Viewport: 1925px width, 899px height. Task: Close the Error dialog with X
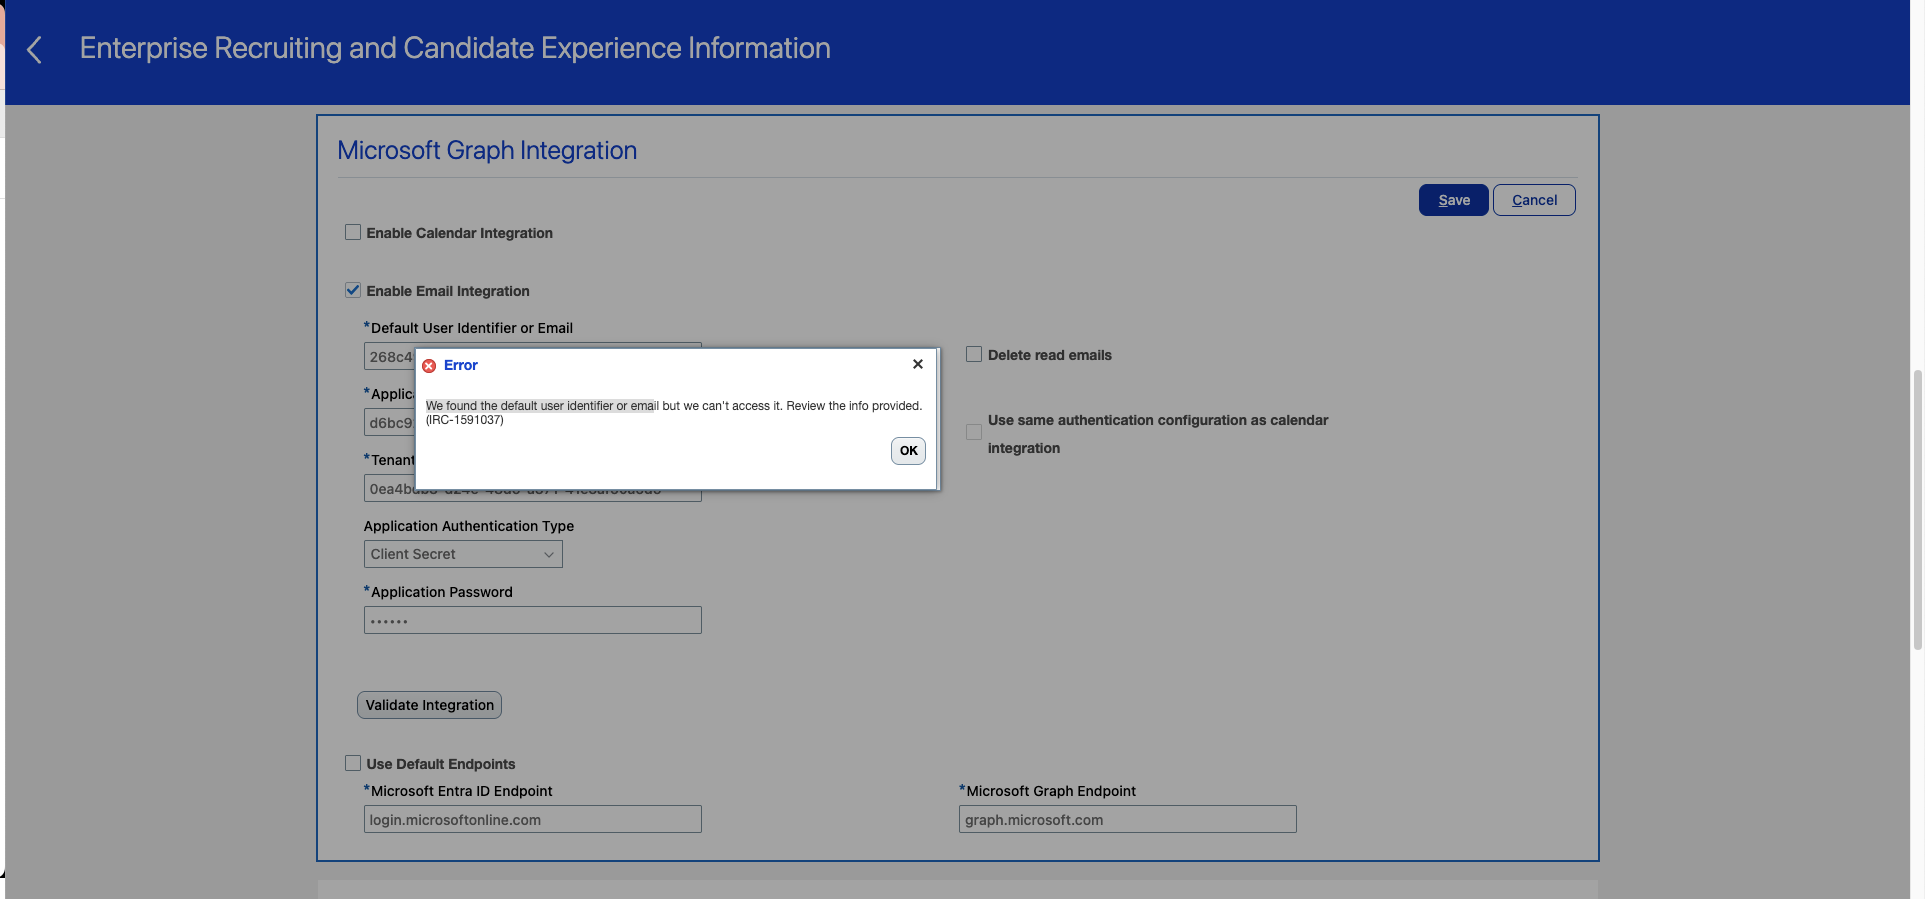coord(917,364)
